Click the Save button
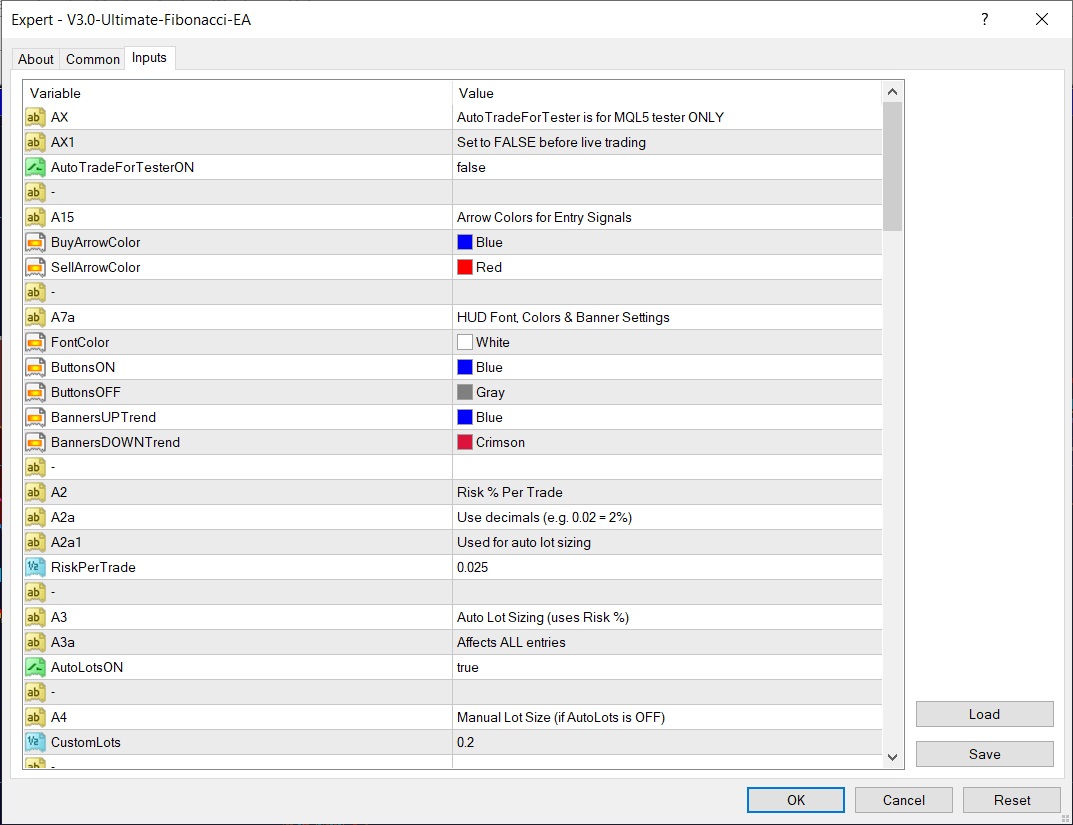Image resolution: width=1073 pixels, height=825 pixels. [x=984, y=754]
